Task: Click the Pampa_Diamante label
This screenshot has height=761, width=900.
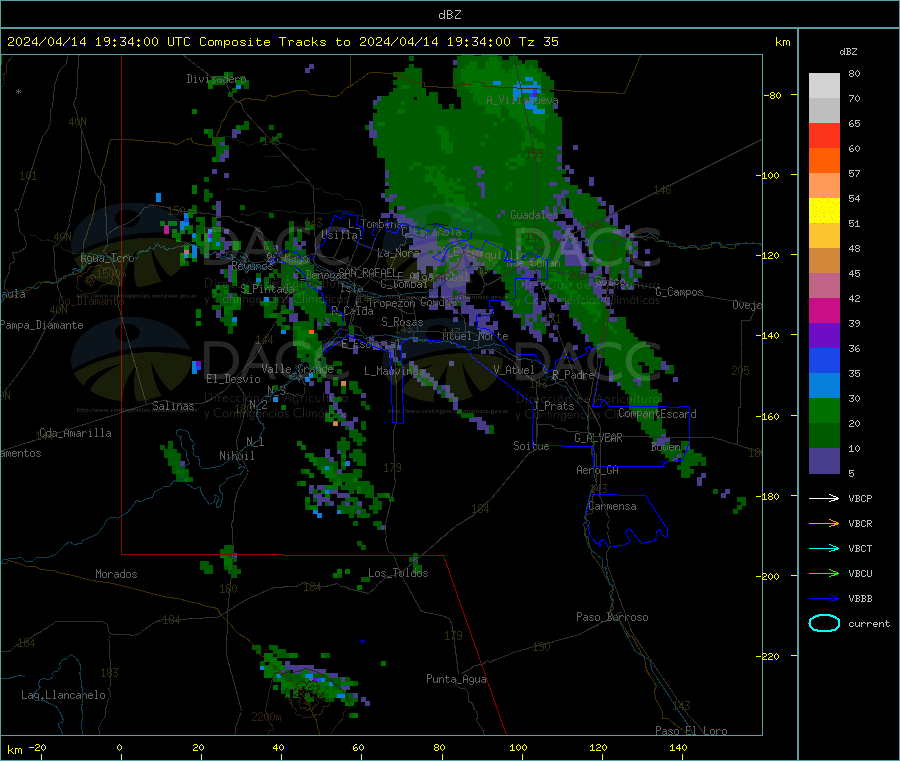Action: tap(42, 325)
